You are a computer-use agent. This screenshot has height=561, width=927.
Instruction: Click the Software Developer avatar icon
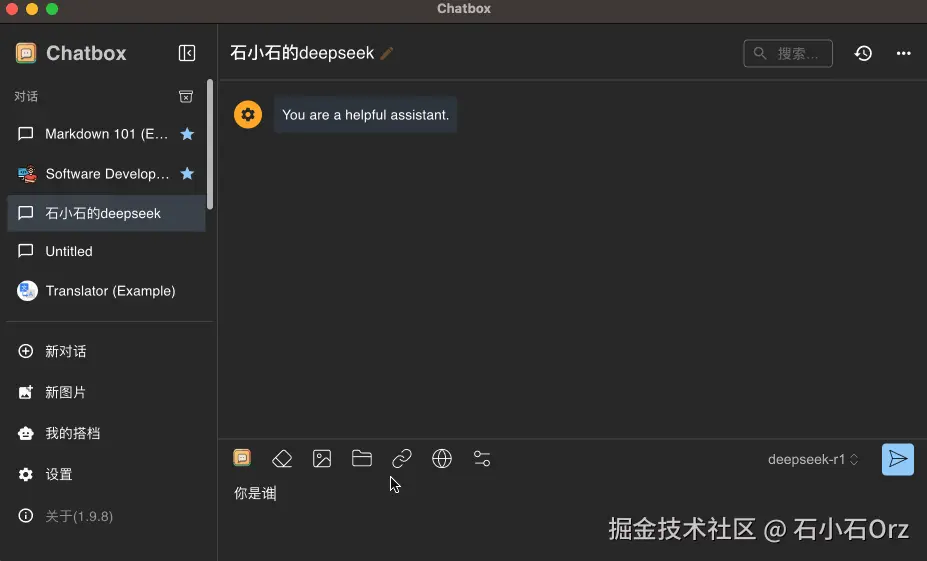pyautogui.click(x=27, y=174)
